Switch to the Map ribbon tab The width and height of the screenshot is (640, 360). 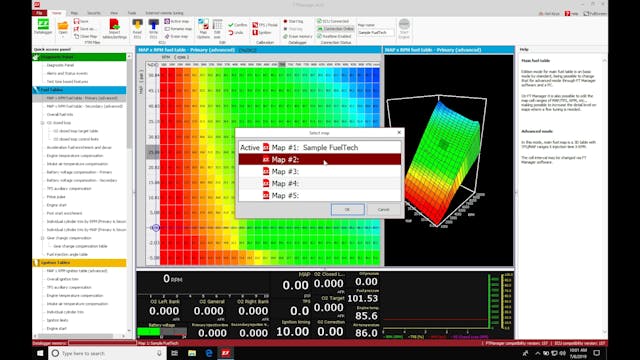[74, 13]
